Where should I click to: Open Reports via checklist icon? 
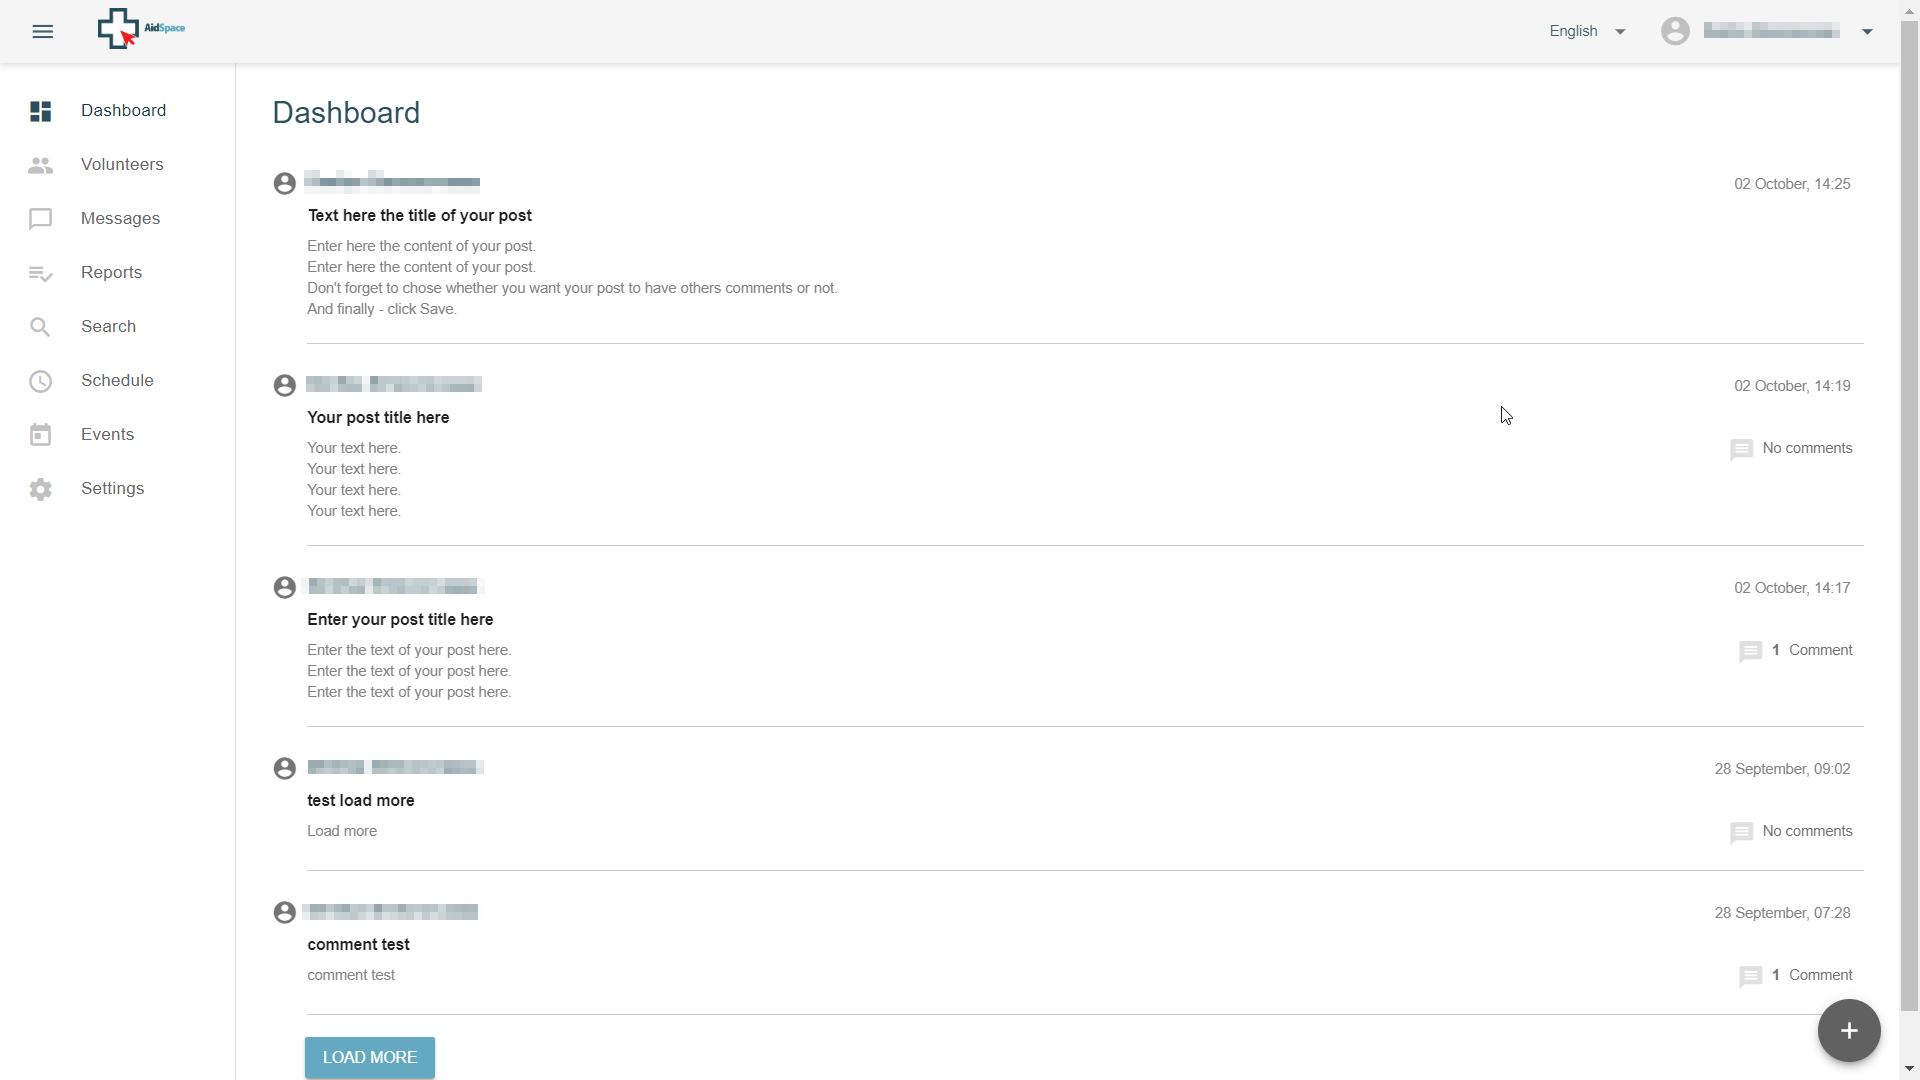[40, 273]
